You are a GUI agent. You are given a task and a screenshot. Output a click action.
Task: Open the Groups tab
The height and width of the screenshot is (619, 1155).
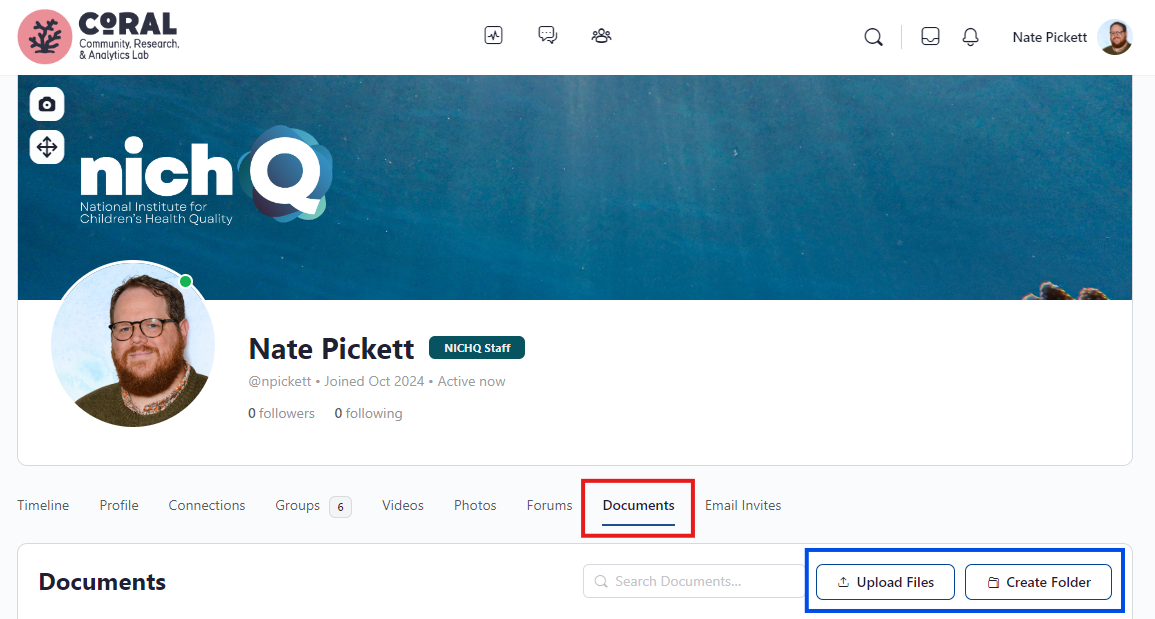click(x=298, y=505)
